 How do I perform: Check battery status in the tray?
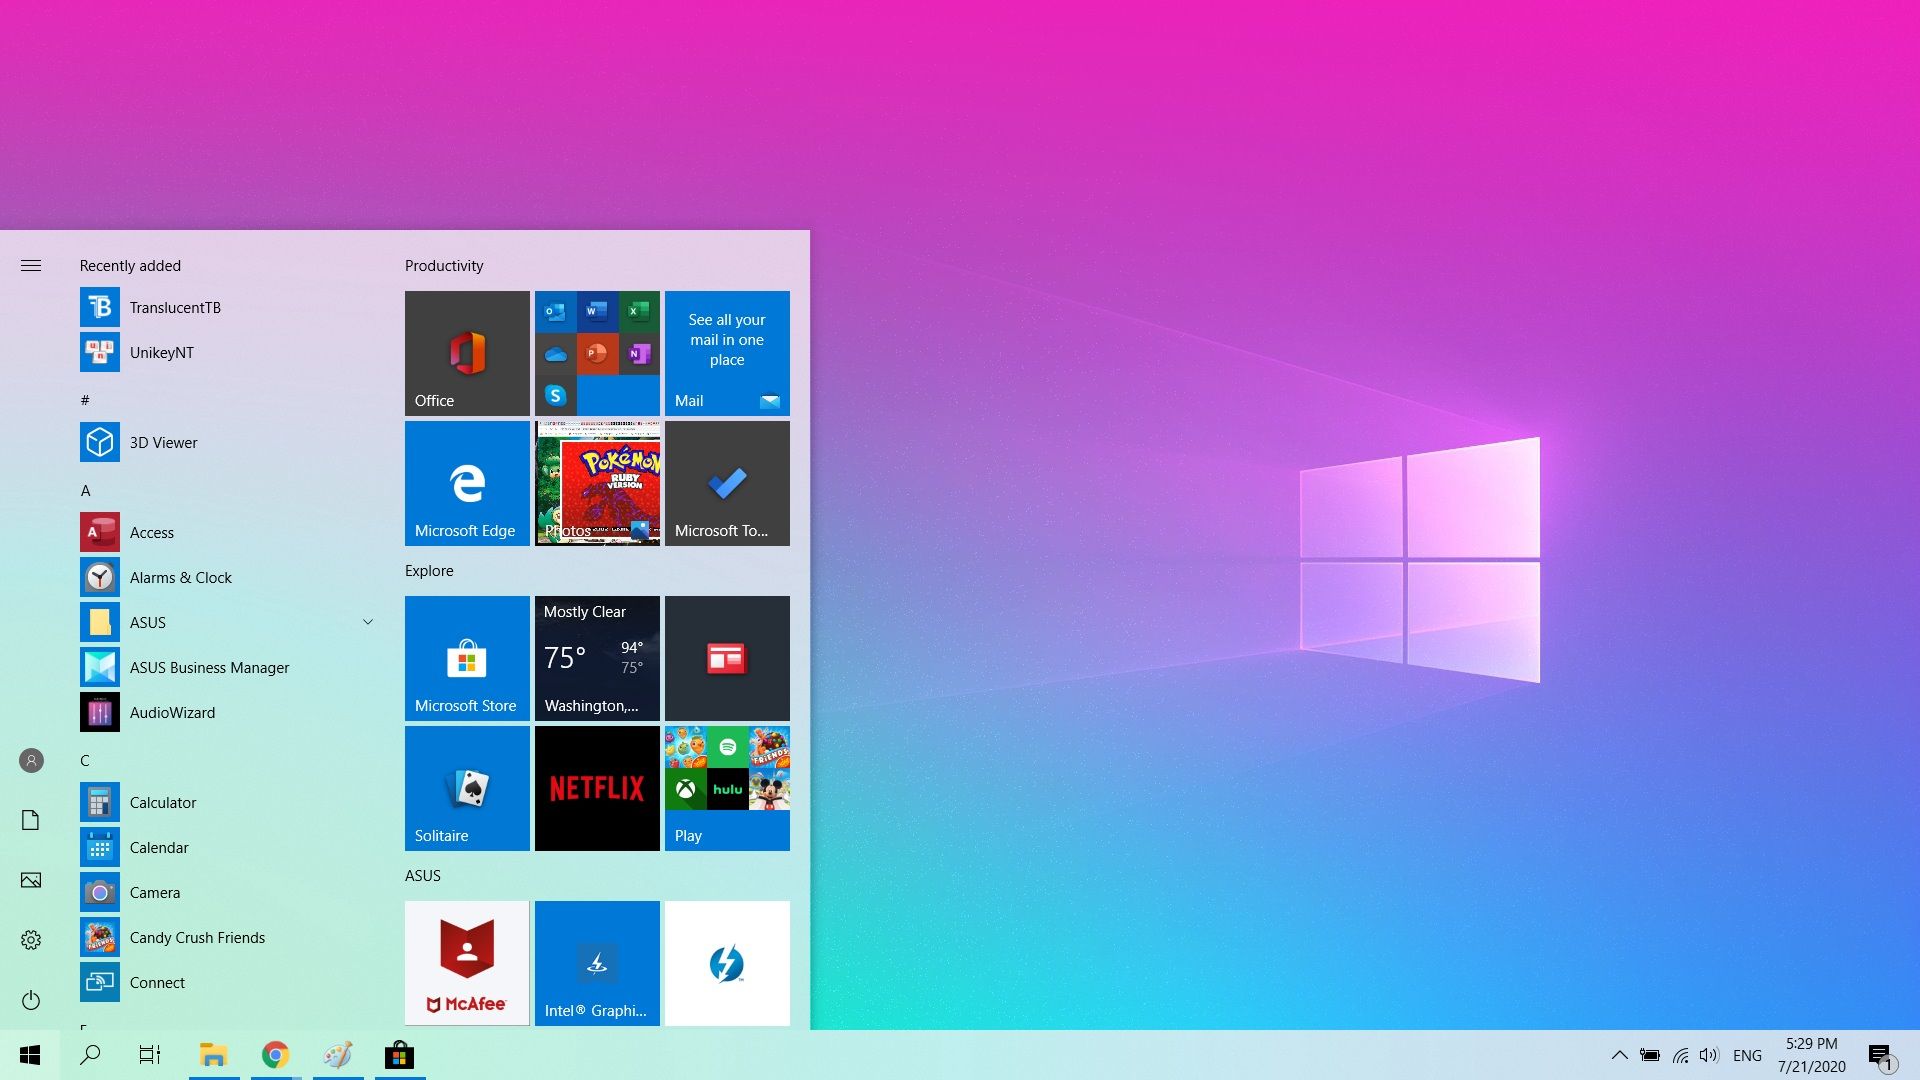coord(1650,1055)
